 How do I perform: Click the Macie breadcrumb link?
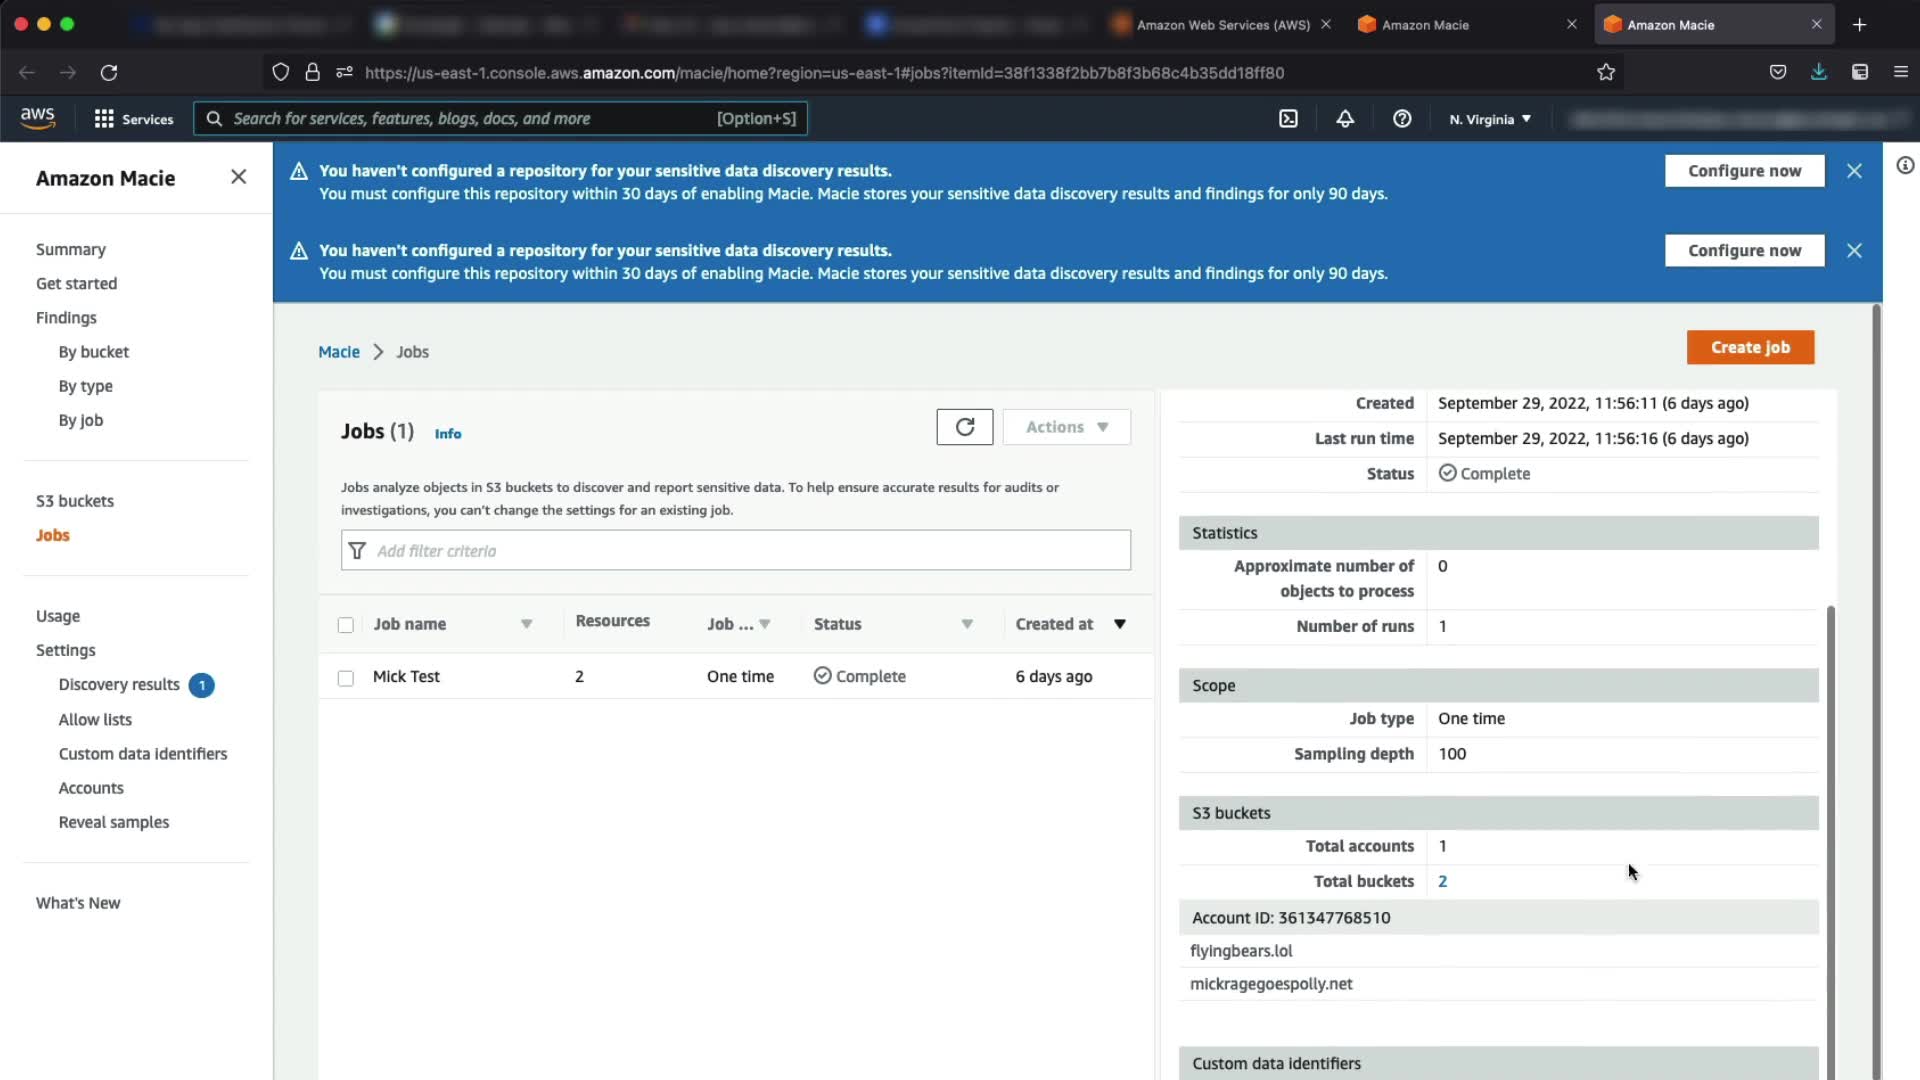(338, 352)
